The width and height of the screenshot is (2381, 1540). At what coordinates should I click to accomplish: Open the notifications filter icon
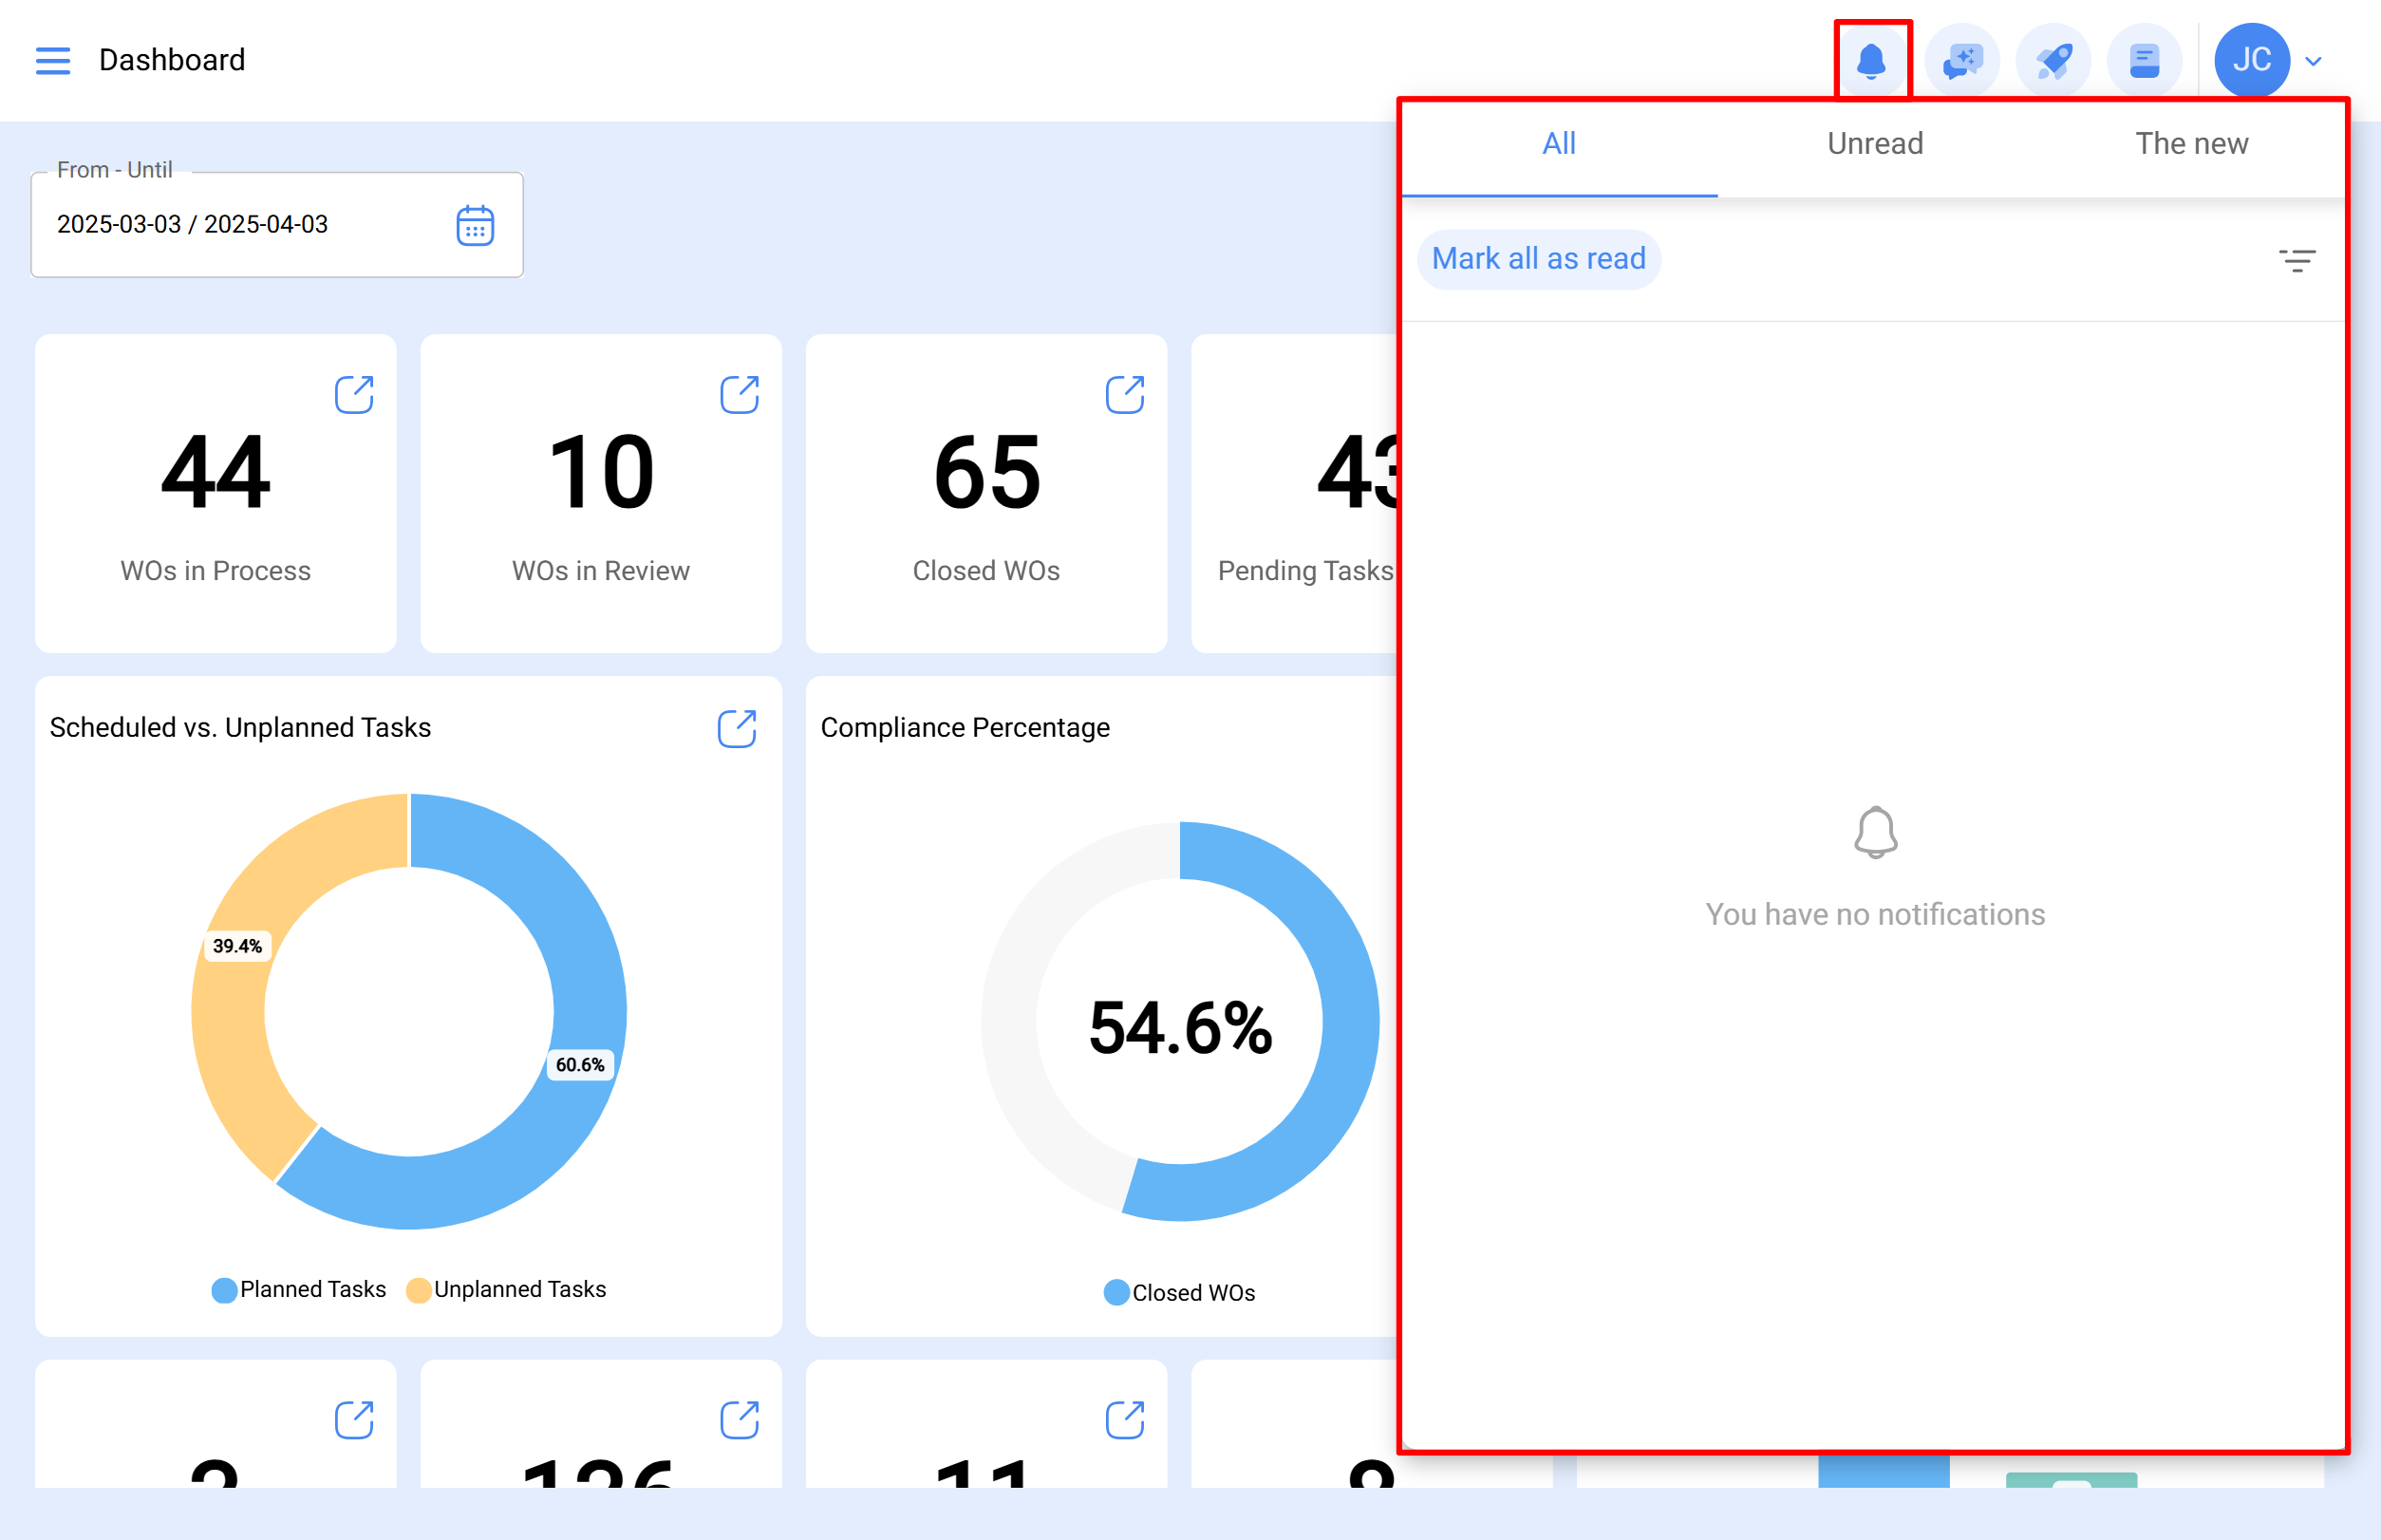pyautogui.click(x=2297, y=261)
